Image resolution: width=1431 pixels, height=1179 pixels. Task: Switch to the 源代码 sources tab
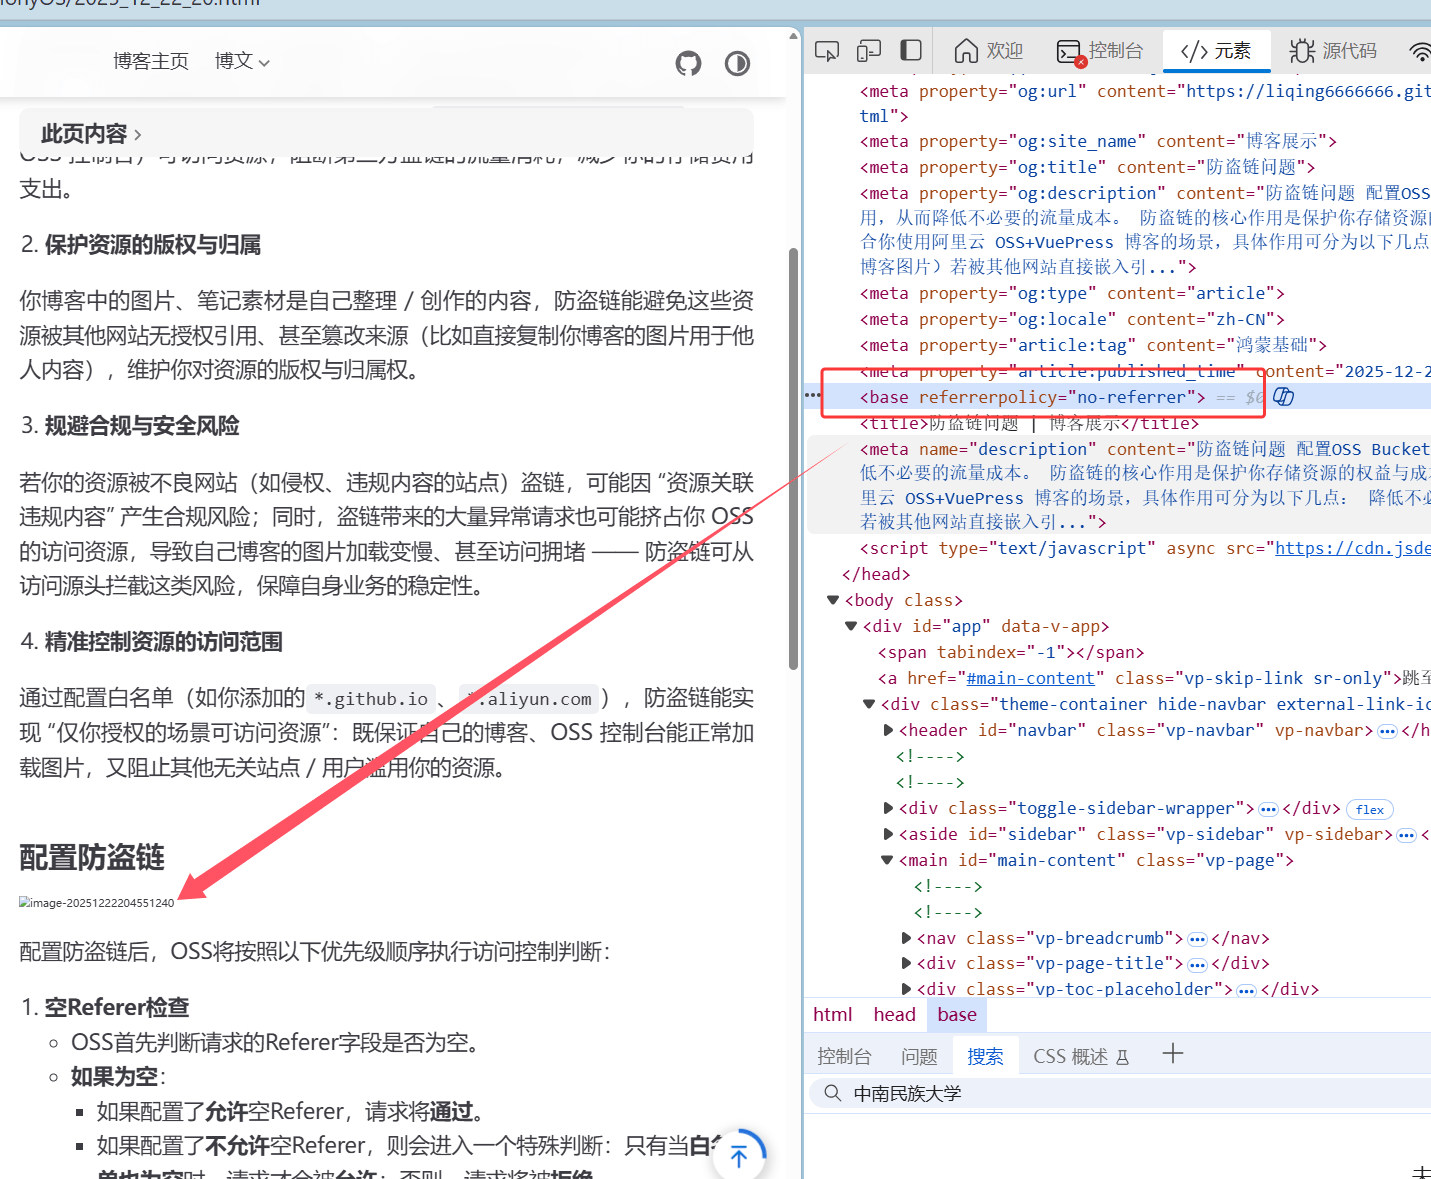click(x=1333, y=51)
